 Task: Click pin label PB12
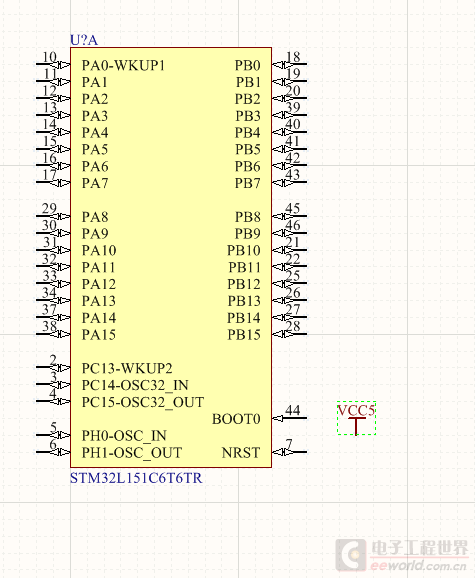pos(244,284)
